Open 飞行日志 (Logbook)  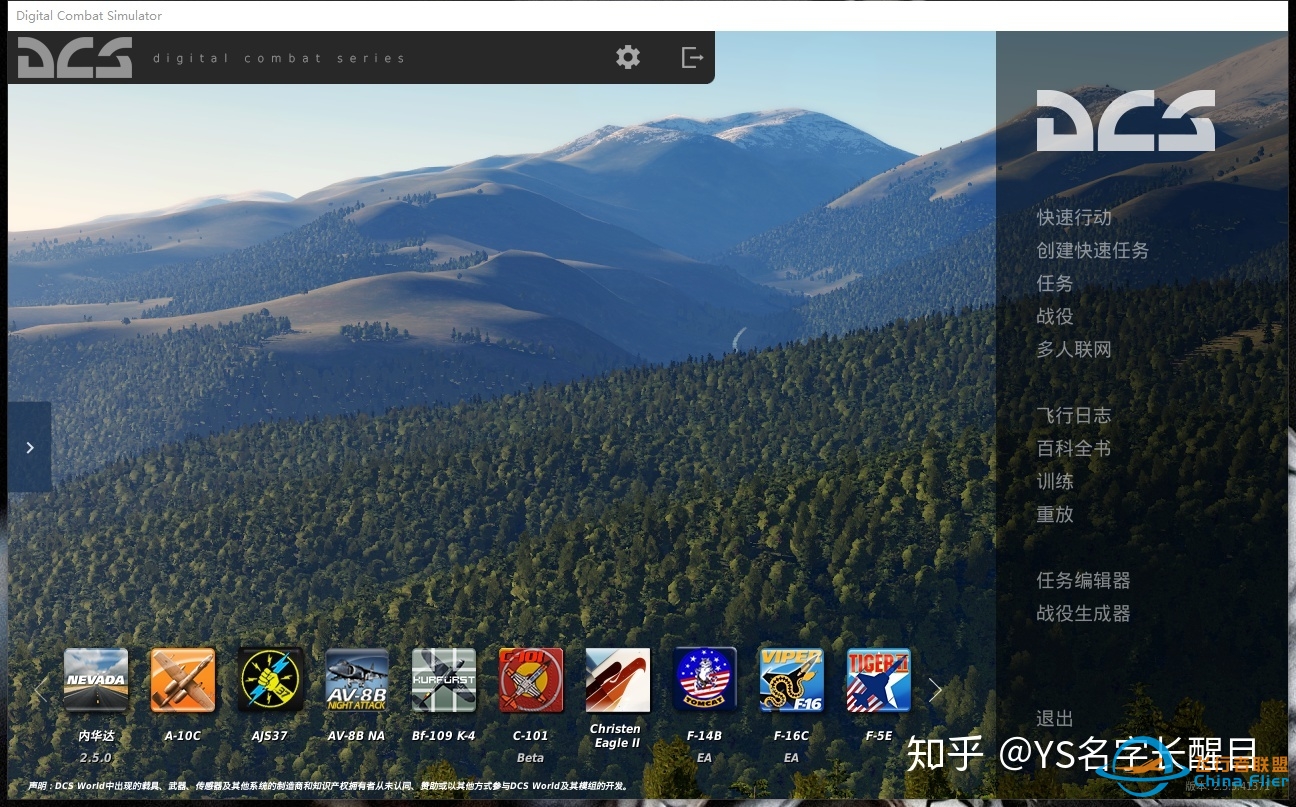(1074, 415)
